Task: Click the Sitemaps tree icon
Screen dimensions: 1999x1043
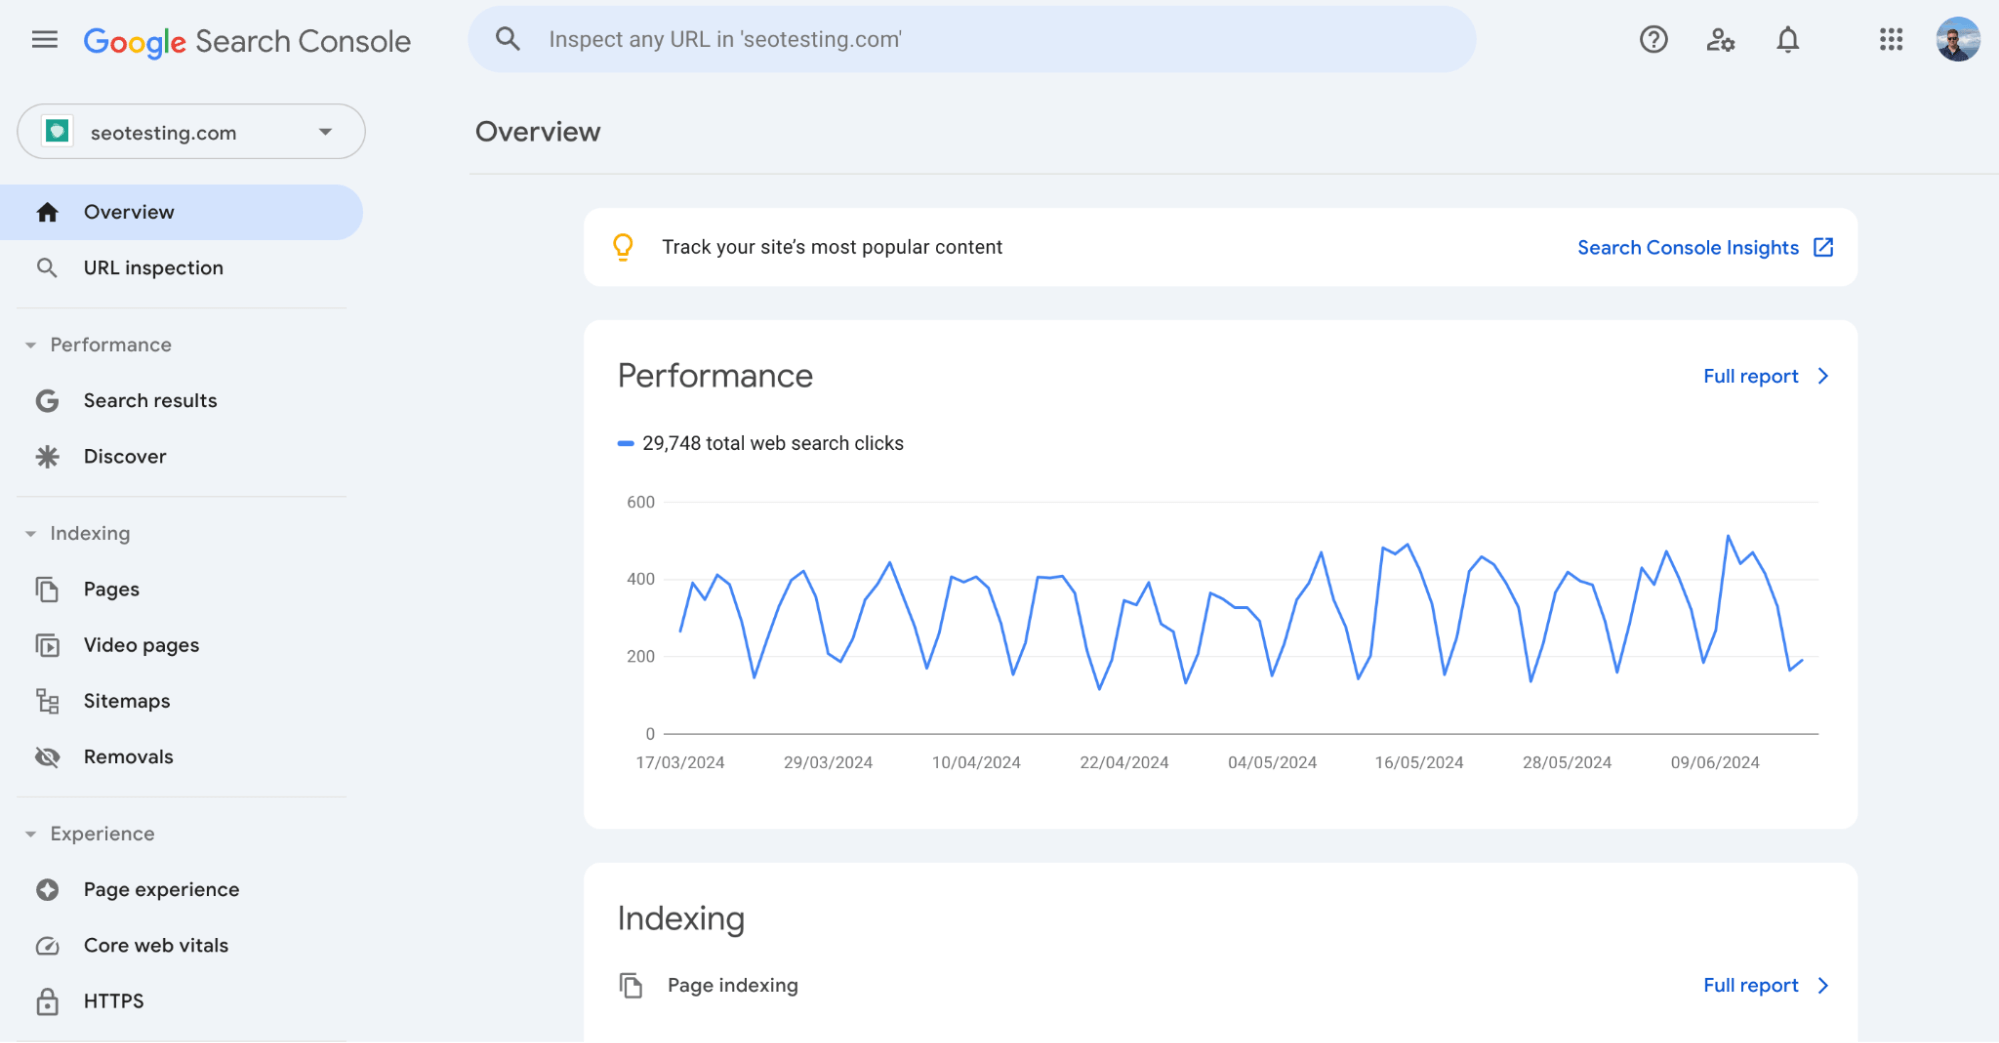Action: [x=47, y=702]
